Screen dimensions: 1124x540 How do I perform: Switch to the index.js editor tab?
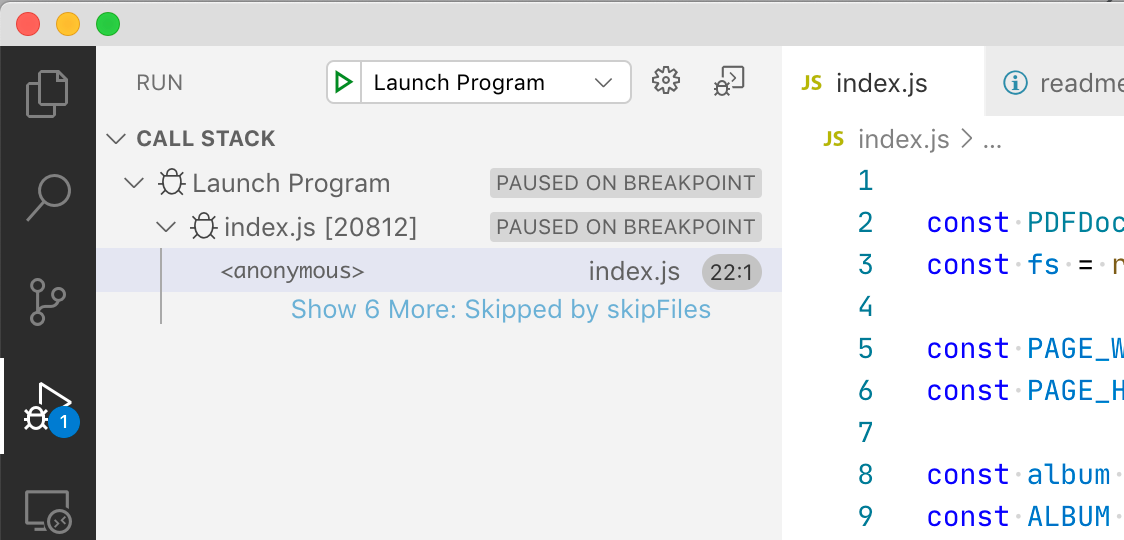click(x=880, y=83)
